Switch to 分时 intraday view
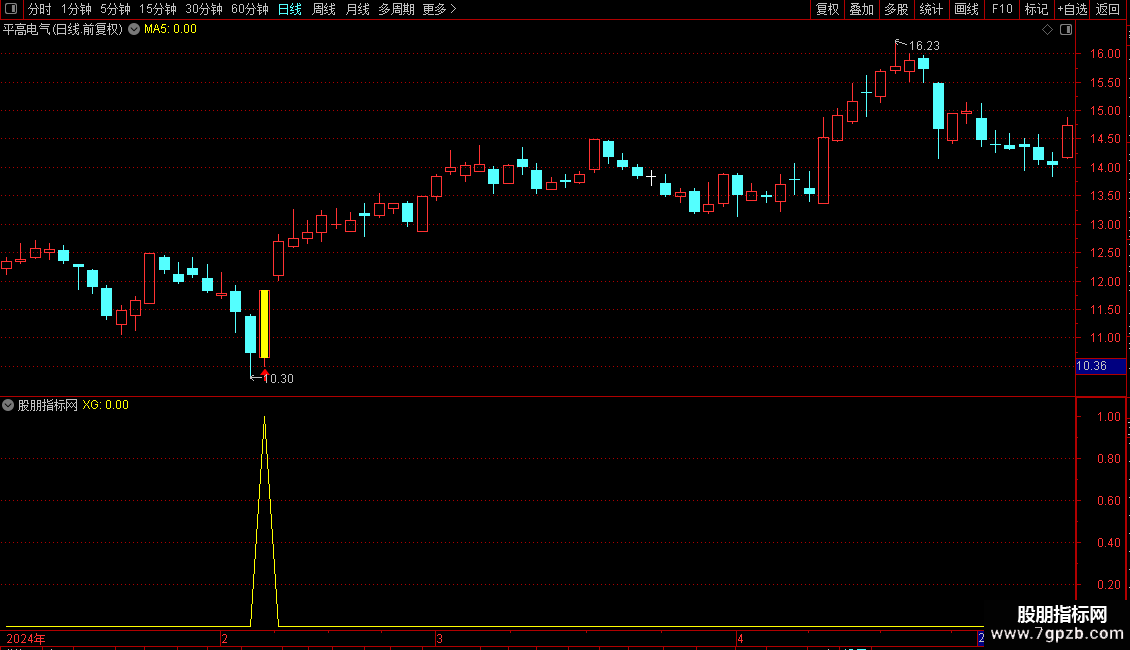This screenshot has height=650, width=1130. pyautogui.click(x=40, y=9)
